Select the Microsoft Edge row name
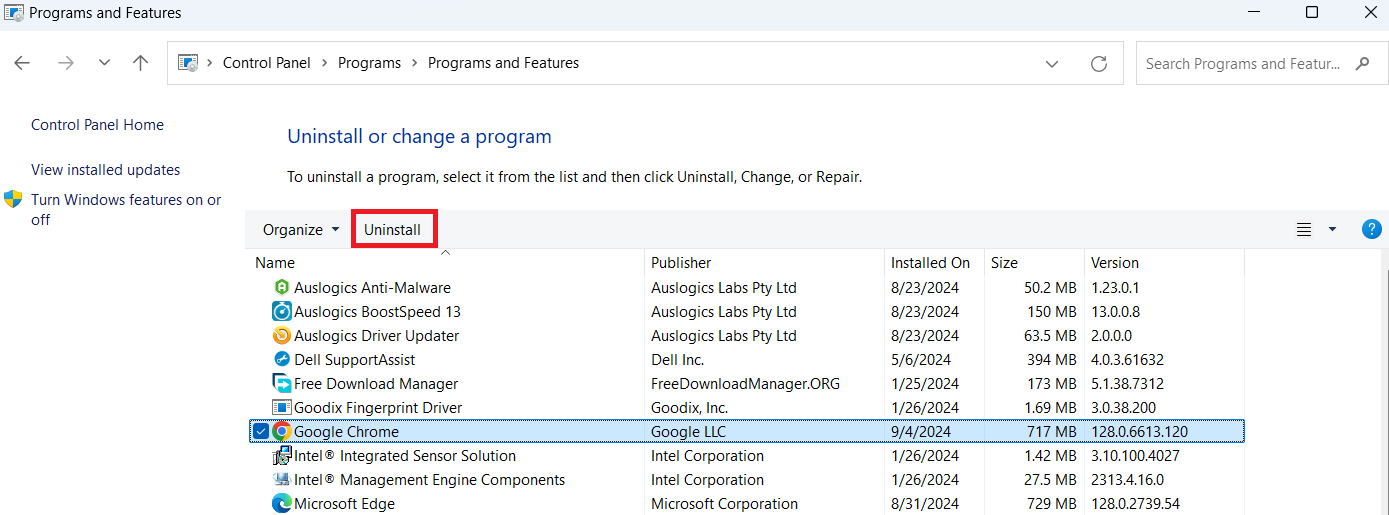 (x=344, y=504)
